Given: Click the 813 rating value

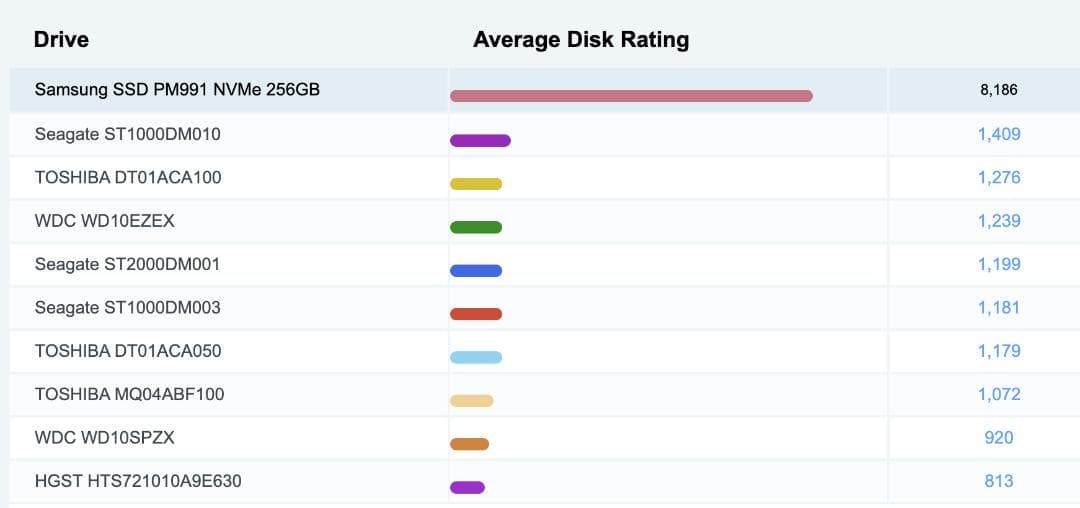Looking at the screenshot, I should pyautogui.click(x=999, y=482).
